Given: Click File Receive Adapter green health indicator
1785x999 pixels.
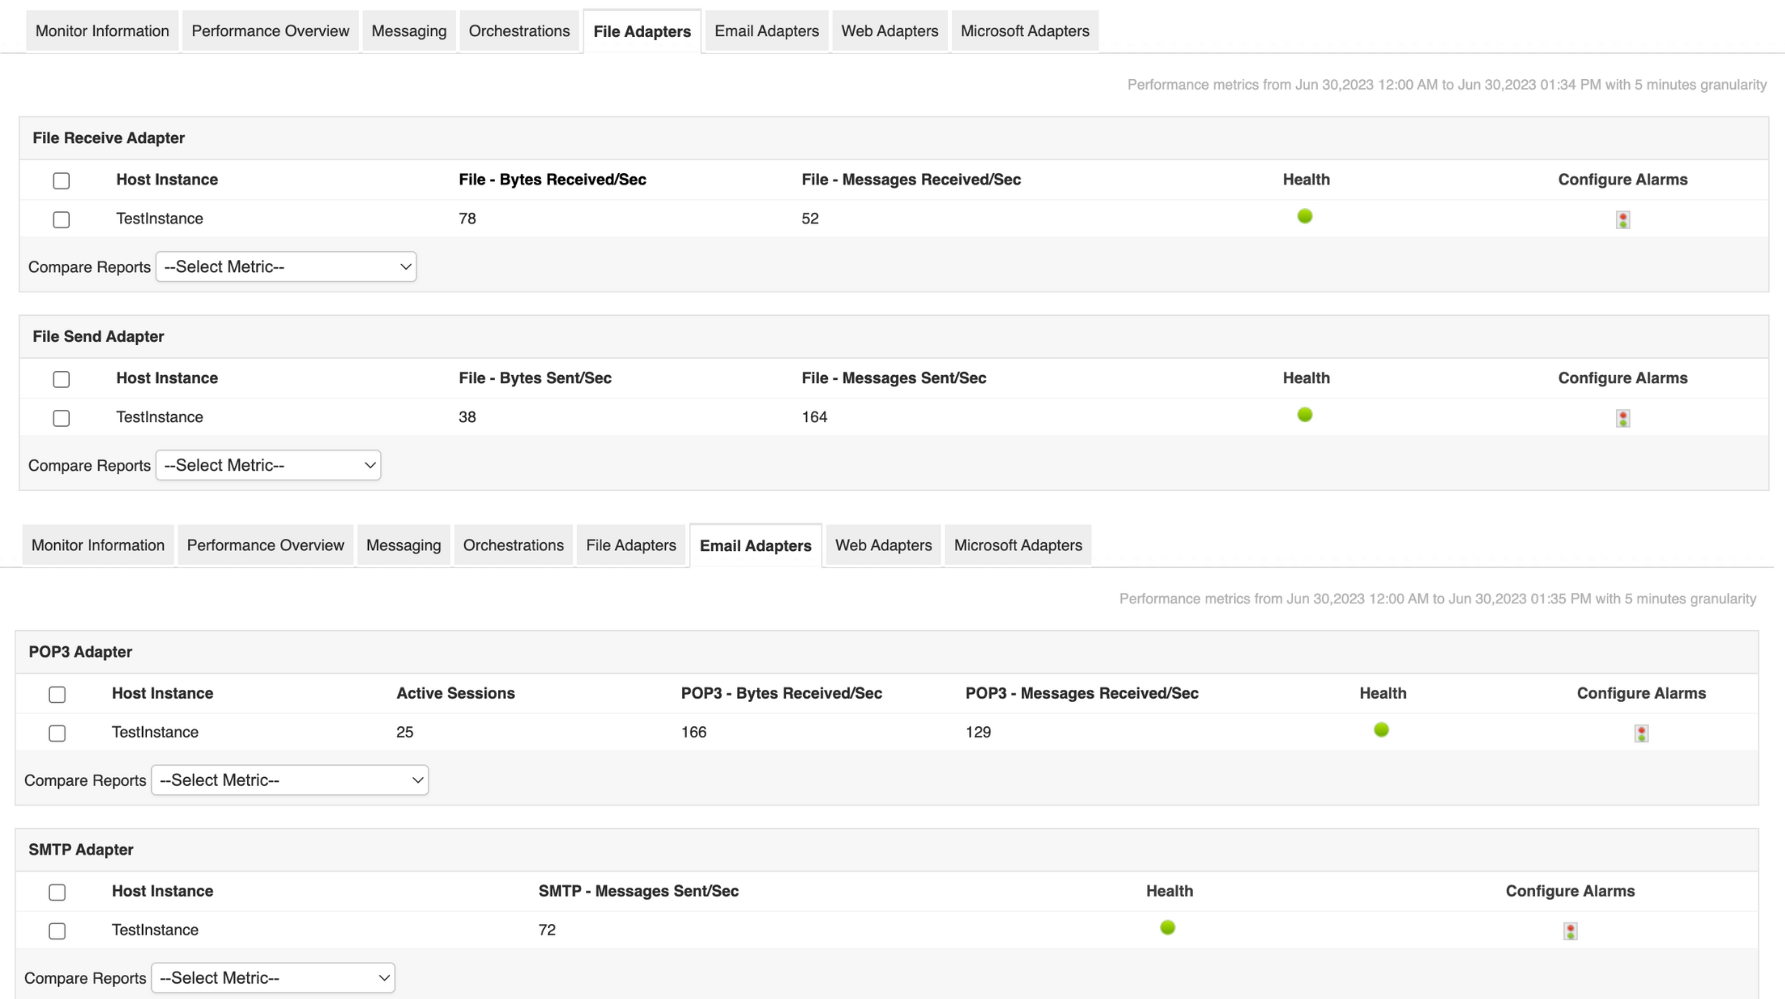Looking at the screenshot, I should click(x=1304, y=216).
